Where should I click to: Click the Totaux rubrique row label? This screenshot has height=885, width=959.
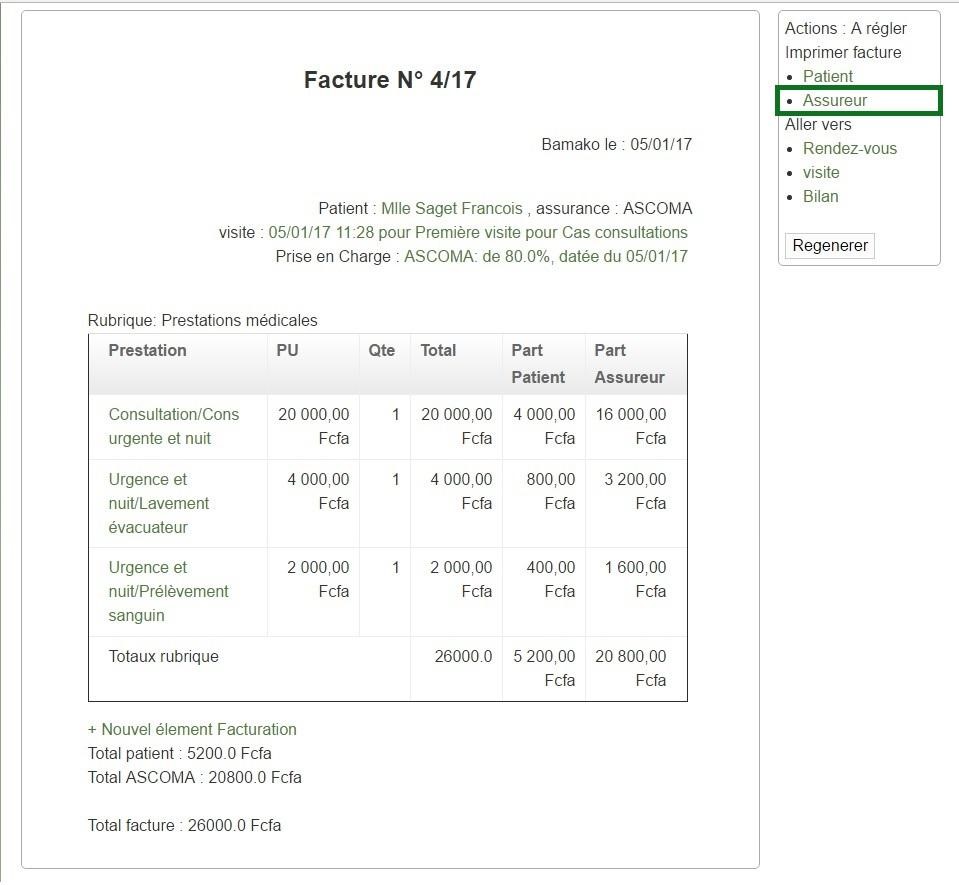point(163,656)
